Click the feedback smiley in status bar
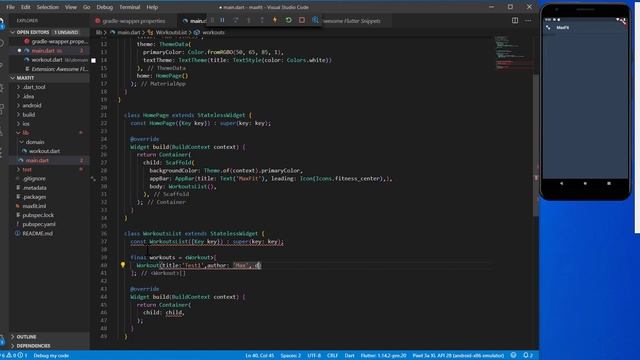640x360 pixels. 513,355
